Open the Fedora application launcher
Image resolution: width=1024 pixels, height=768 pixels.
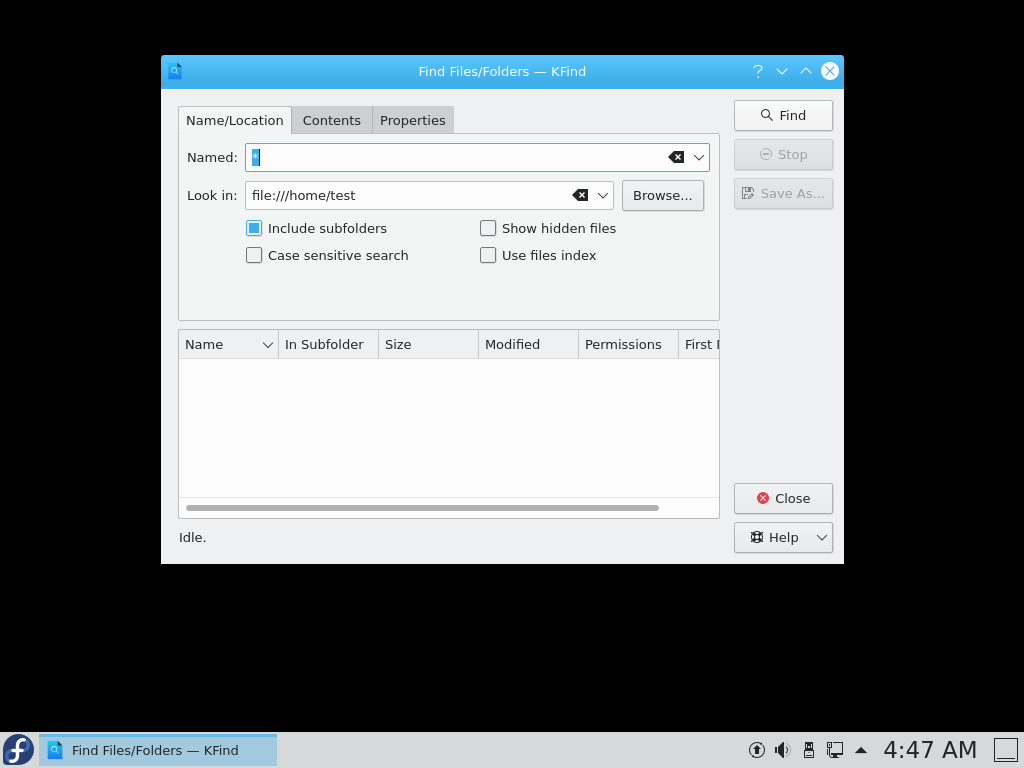click(x=18, y=750)
